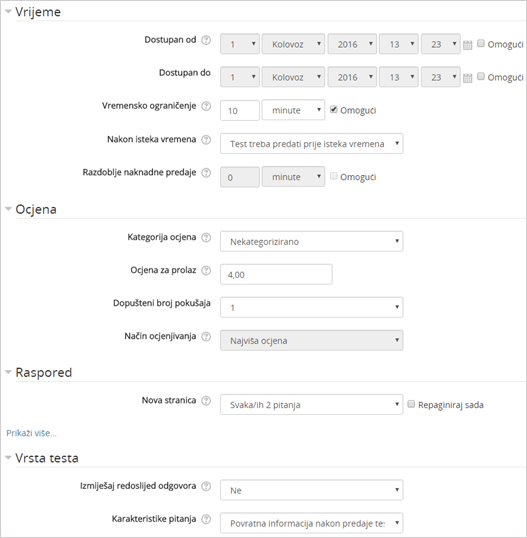Image resolution: width=527 pixels, height=538 pixels.
Task: Open the Izmiješaj redoslijed odgovora dropdown
Action: (x=312, y=490)
